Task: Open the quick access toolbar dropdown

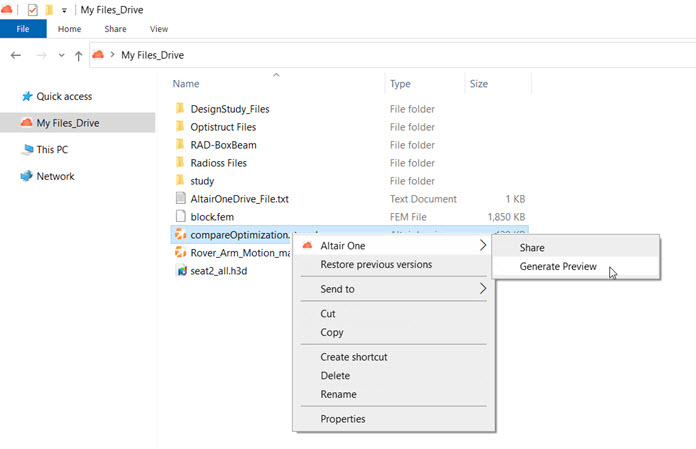Action: pos(65,10)
